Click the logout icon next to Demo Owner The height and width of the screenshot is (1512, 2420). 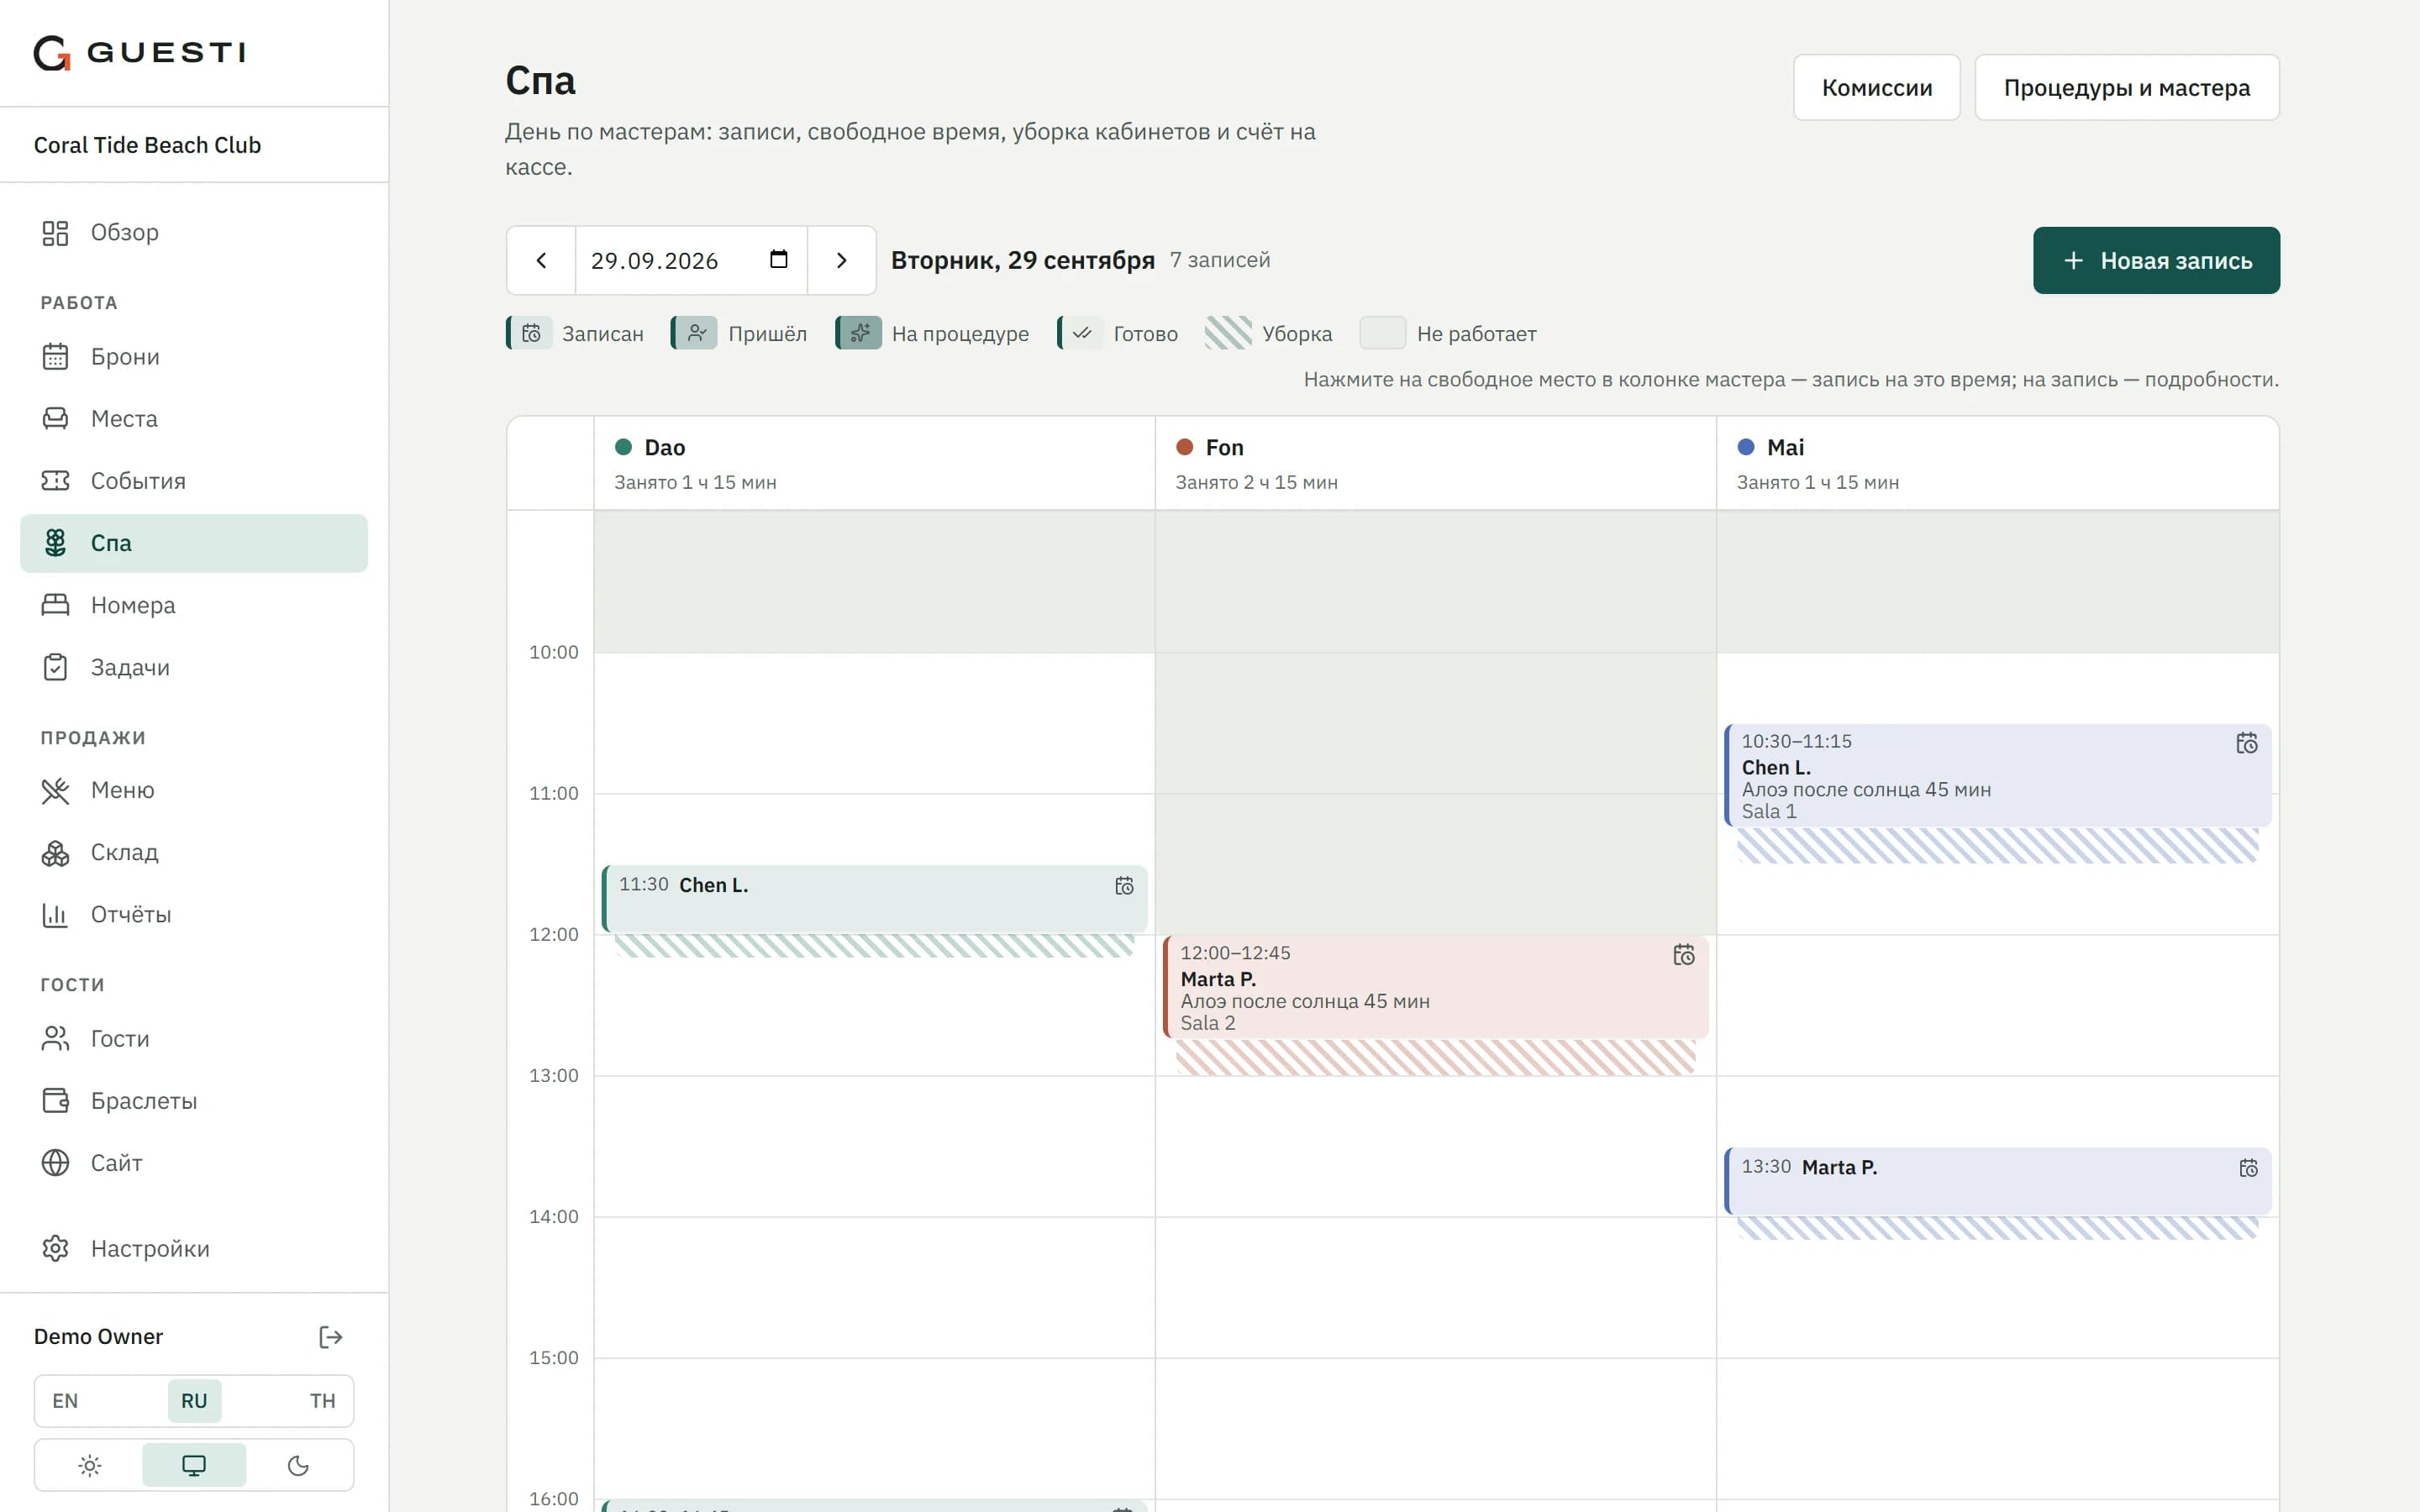[x=331, y=1337]
